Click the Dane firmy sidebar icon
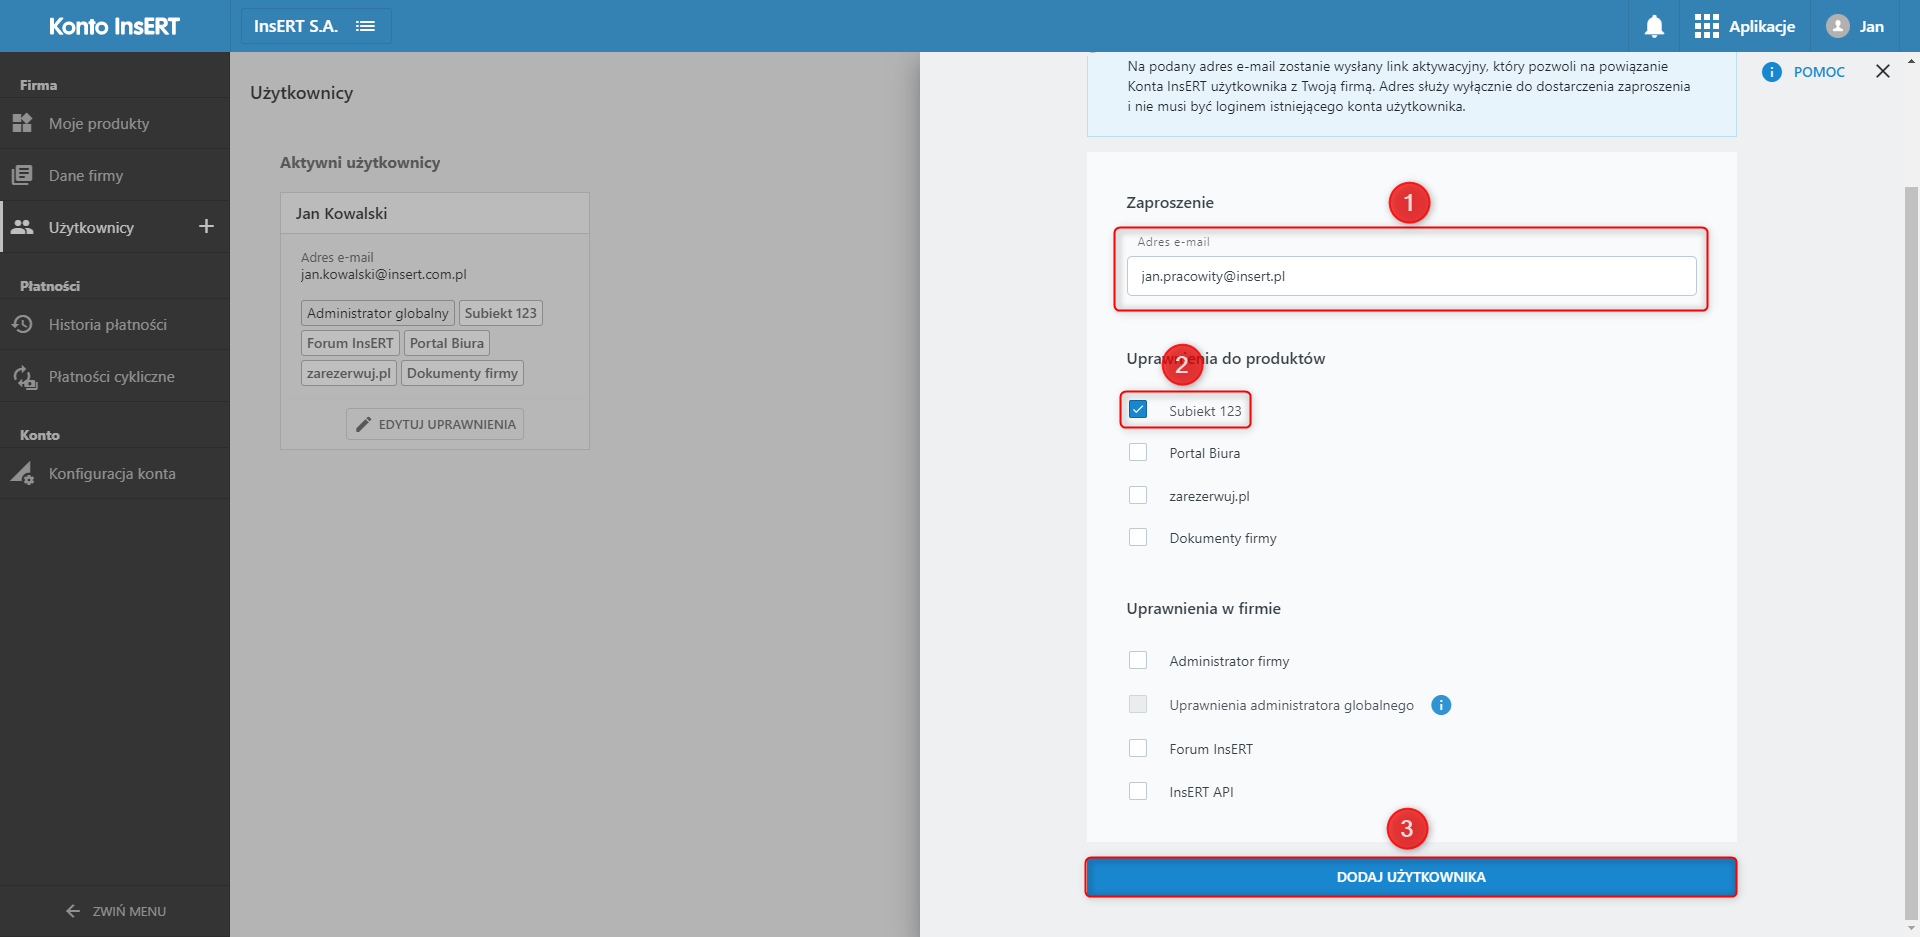The image size is (1920, 937). point(22,175)
